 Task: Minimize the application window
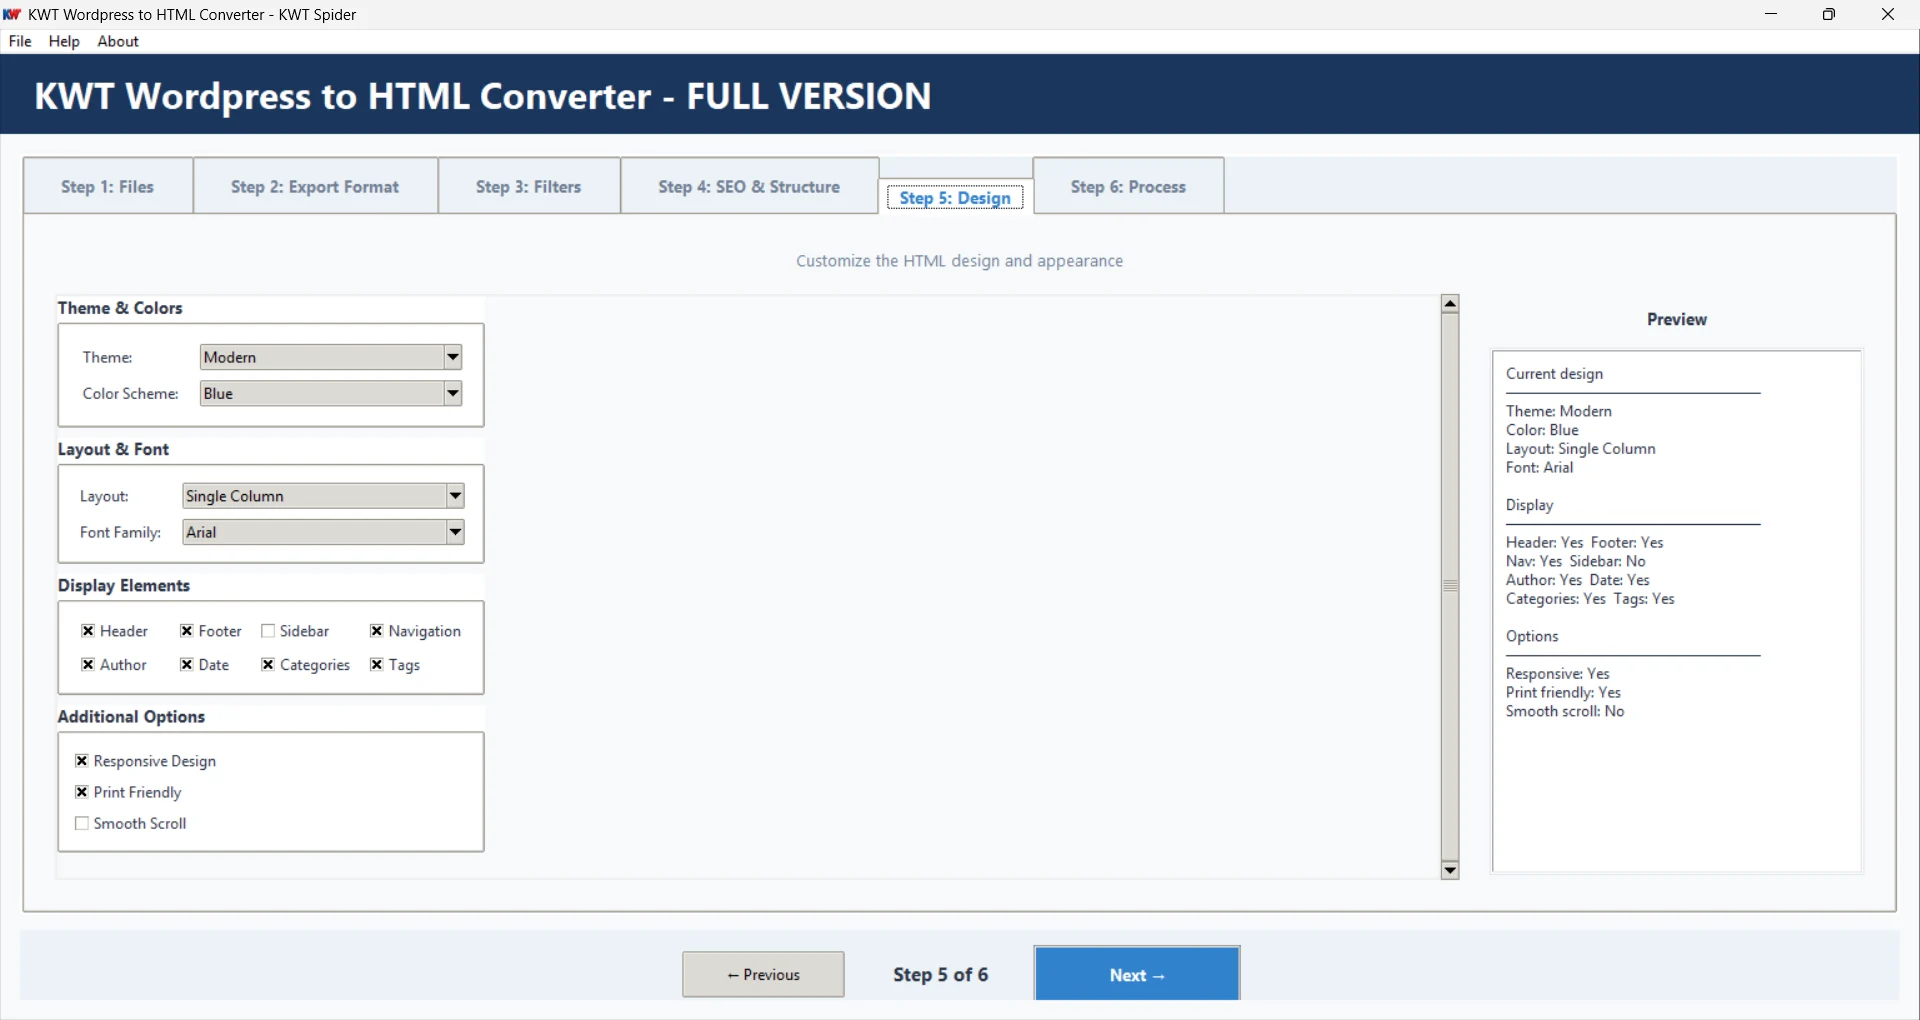(x=1771, y=14)
